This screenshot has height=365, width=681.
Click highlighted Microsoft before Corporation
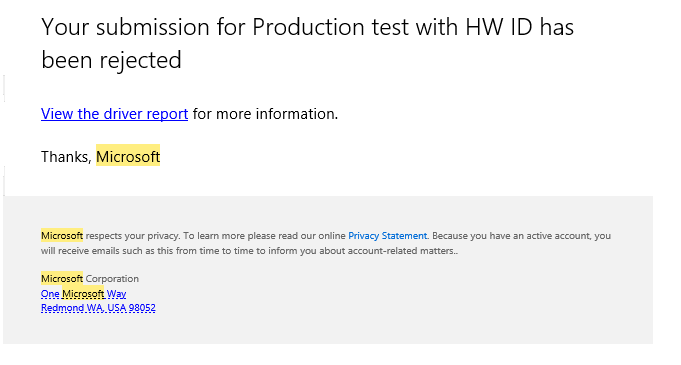(62, 279)
